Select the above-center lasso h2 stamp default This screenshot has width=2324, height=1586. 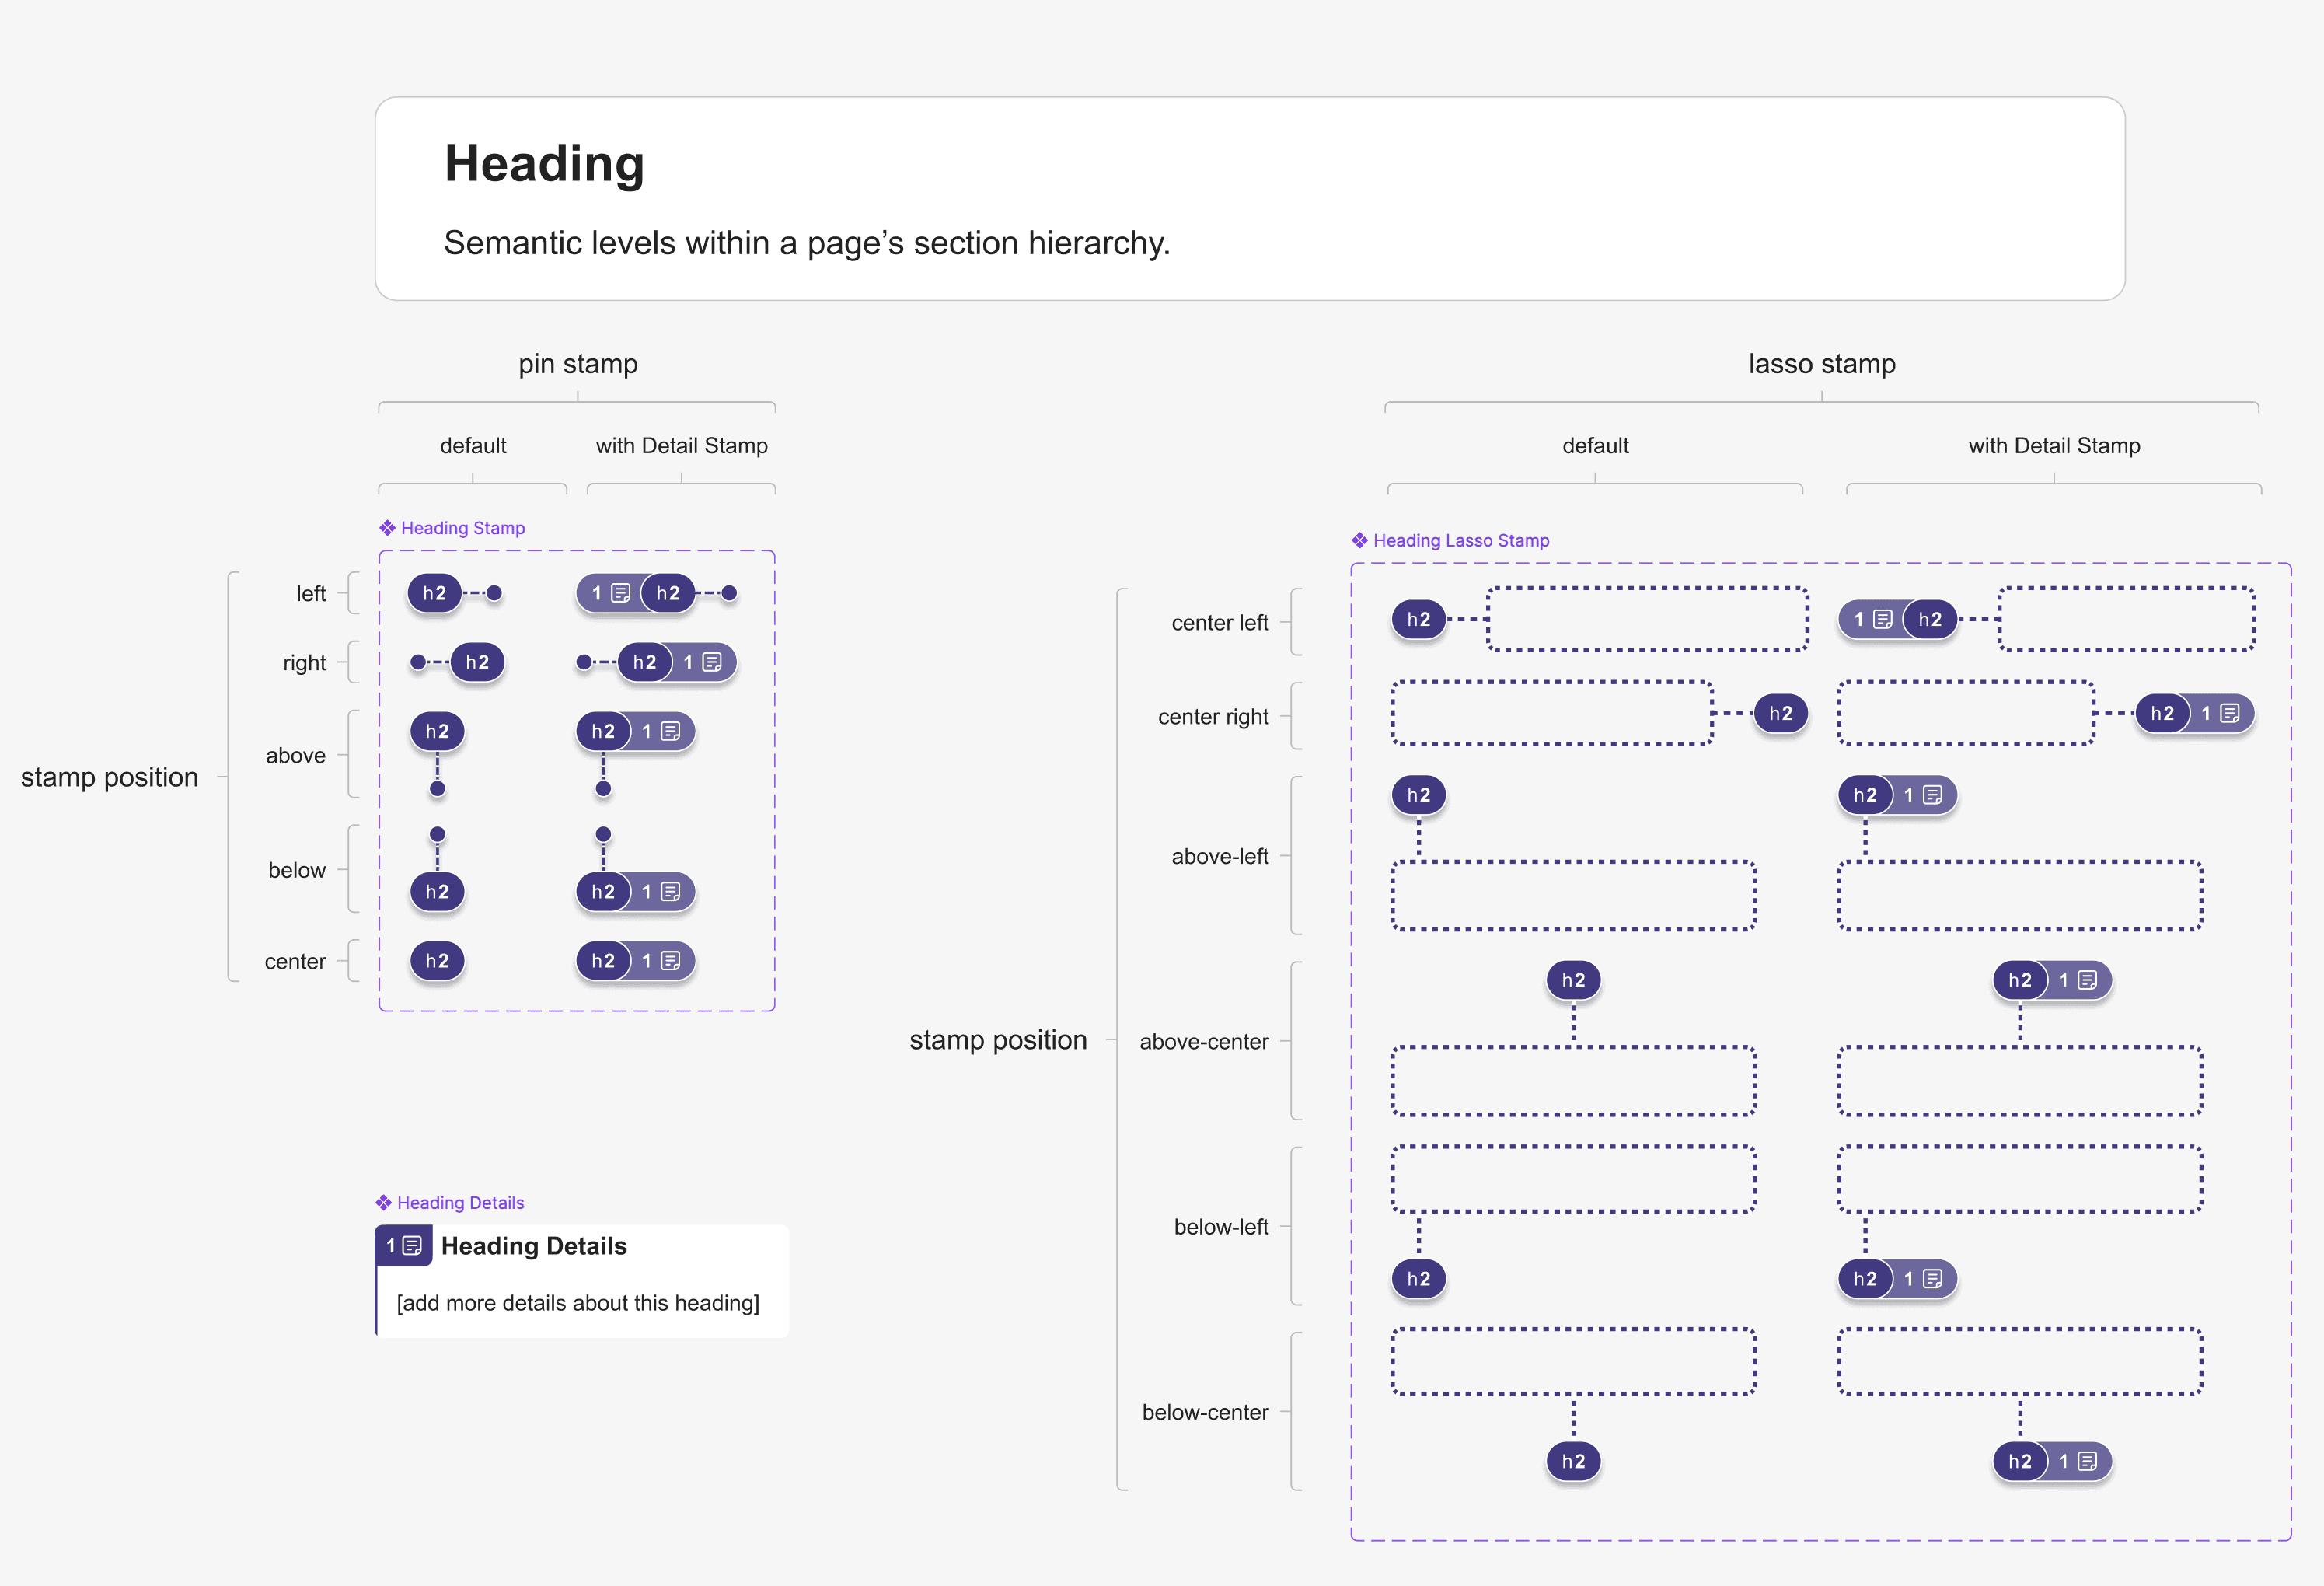pos(1573,980)
